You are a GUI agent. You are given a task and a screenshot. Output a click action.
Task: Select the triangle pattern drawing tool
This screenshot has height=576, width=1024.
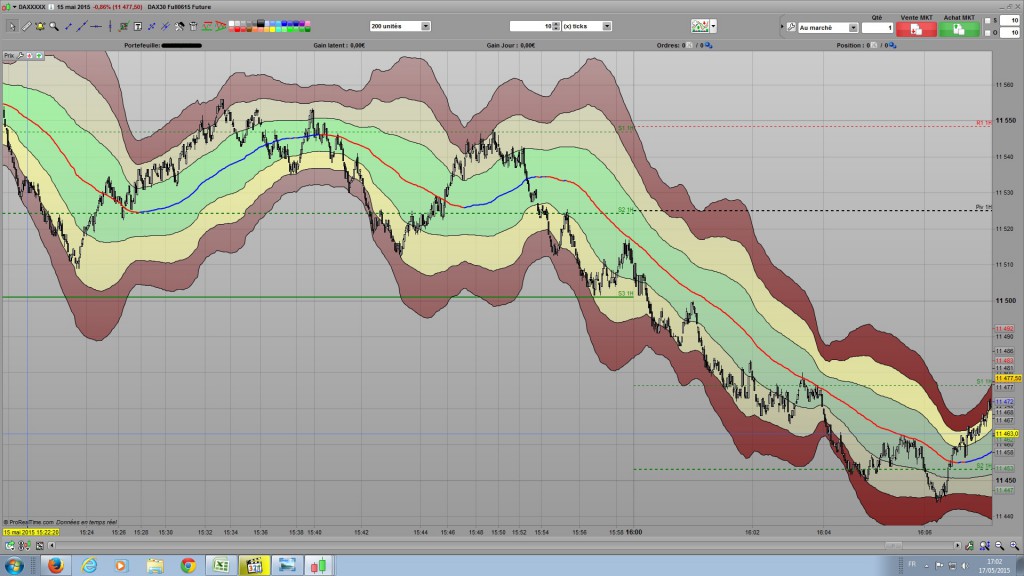pyautogui.click(x=221, y=26)
